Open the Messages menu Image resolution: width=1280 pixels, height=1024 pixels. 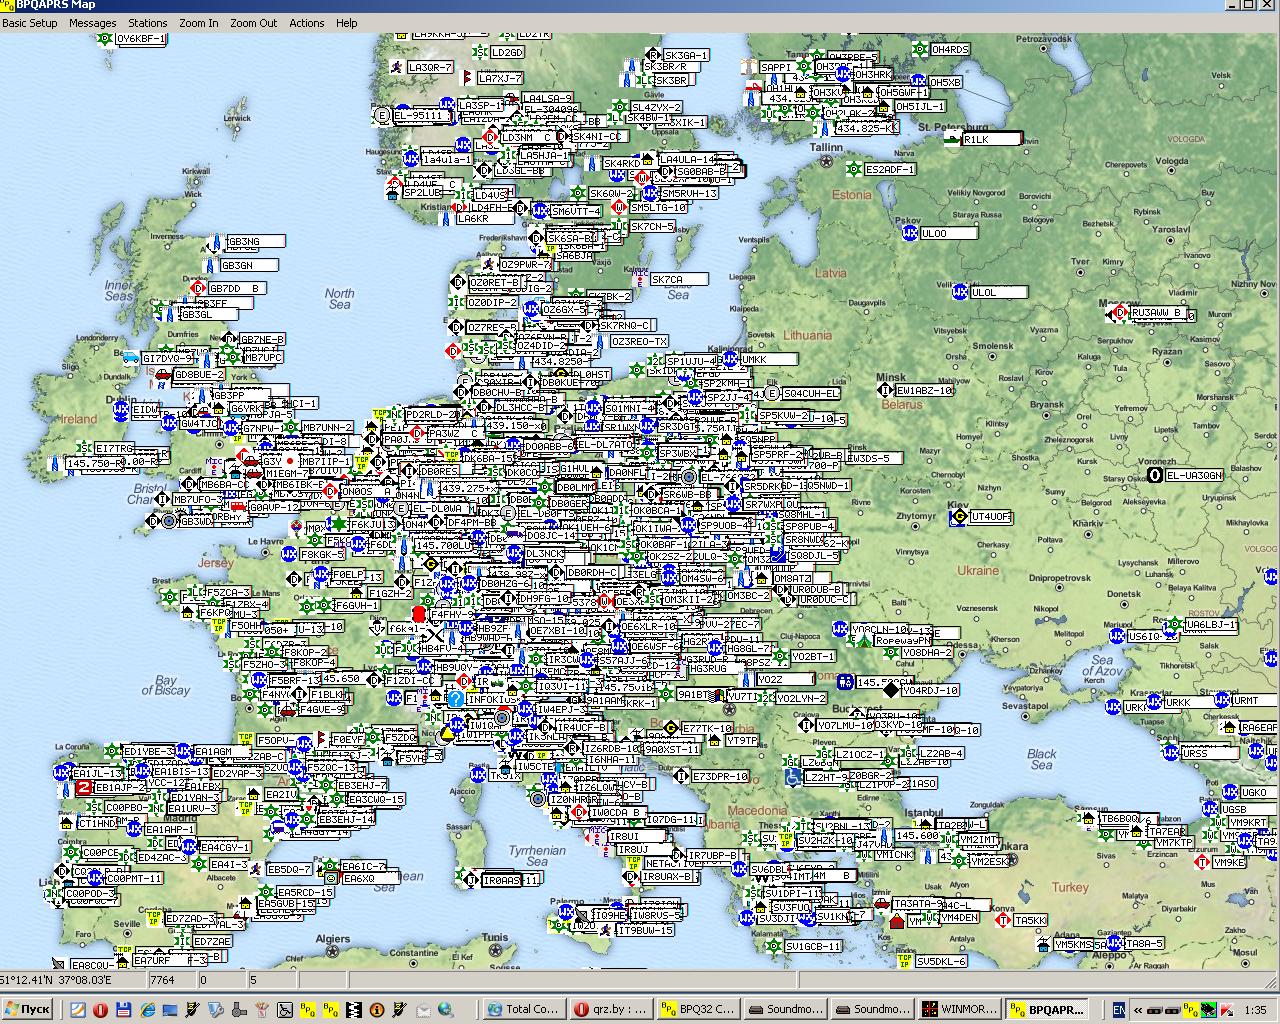coord(92,23)
